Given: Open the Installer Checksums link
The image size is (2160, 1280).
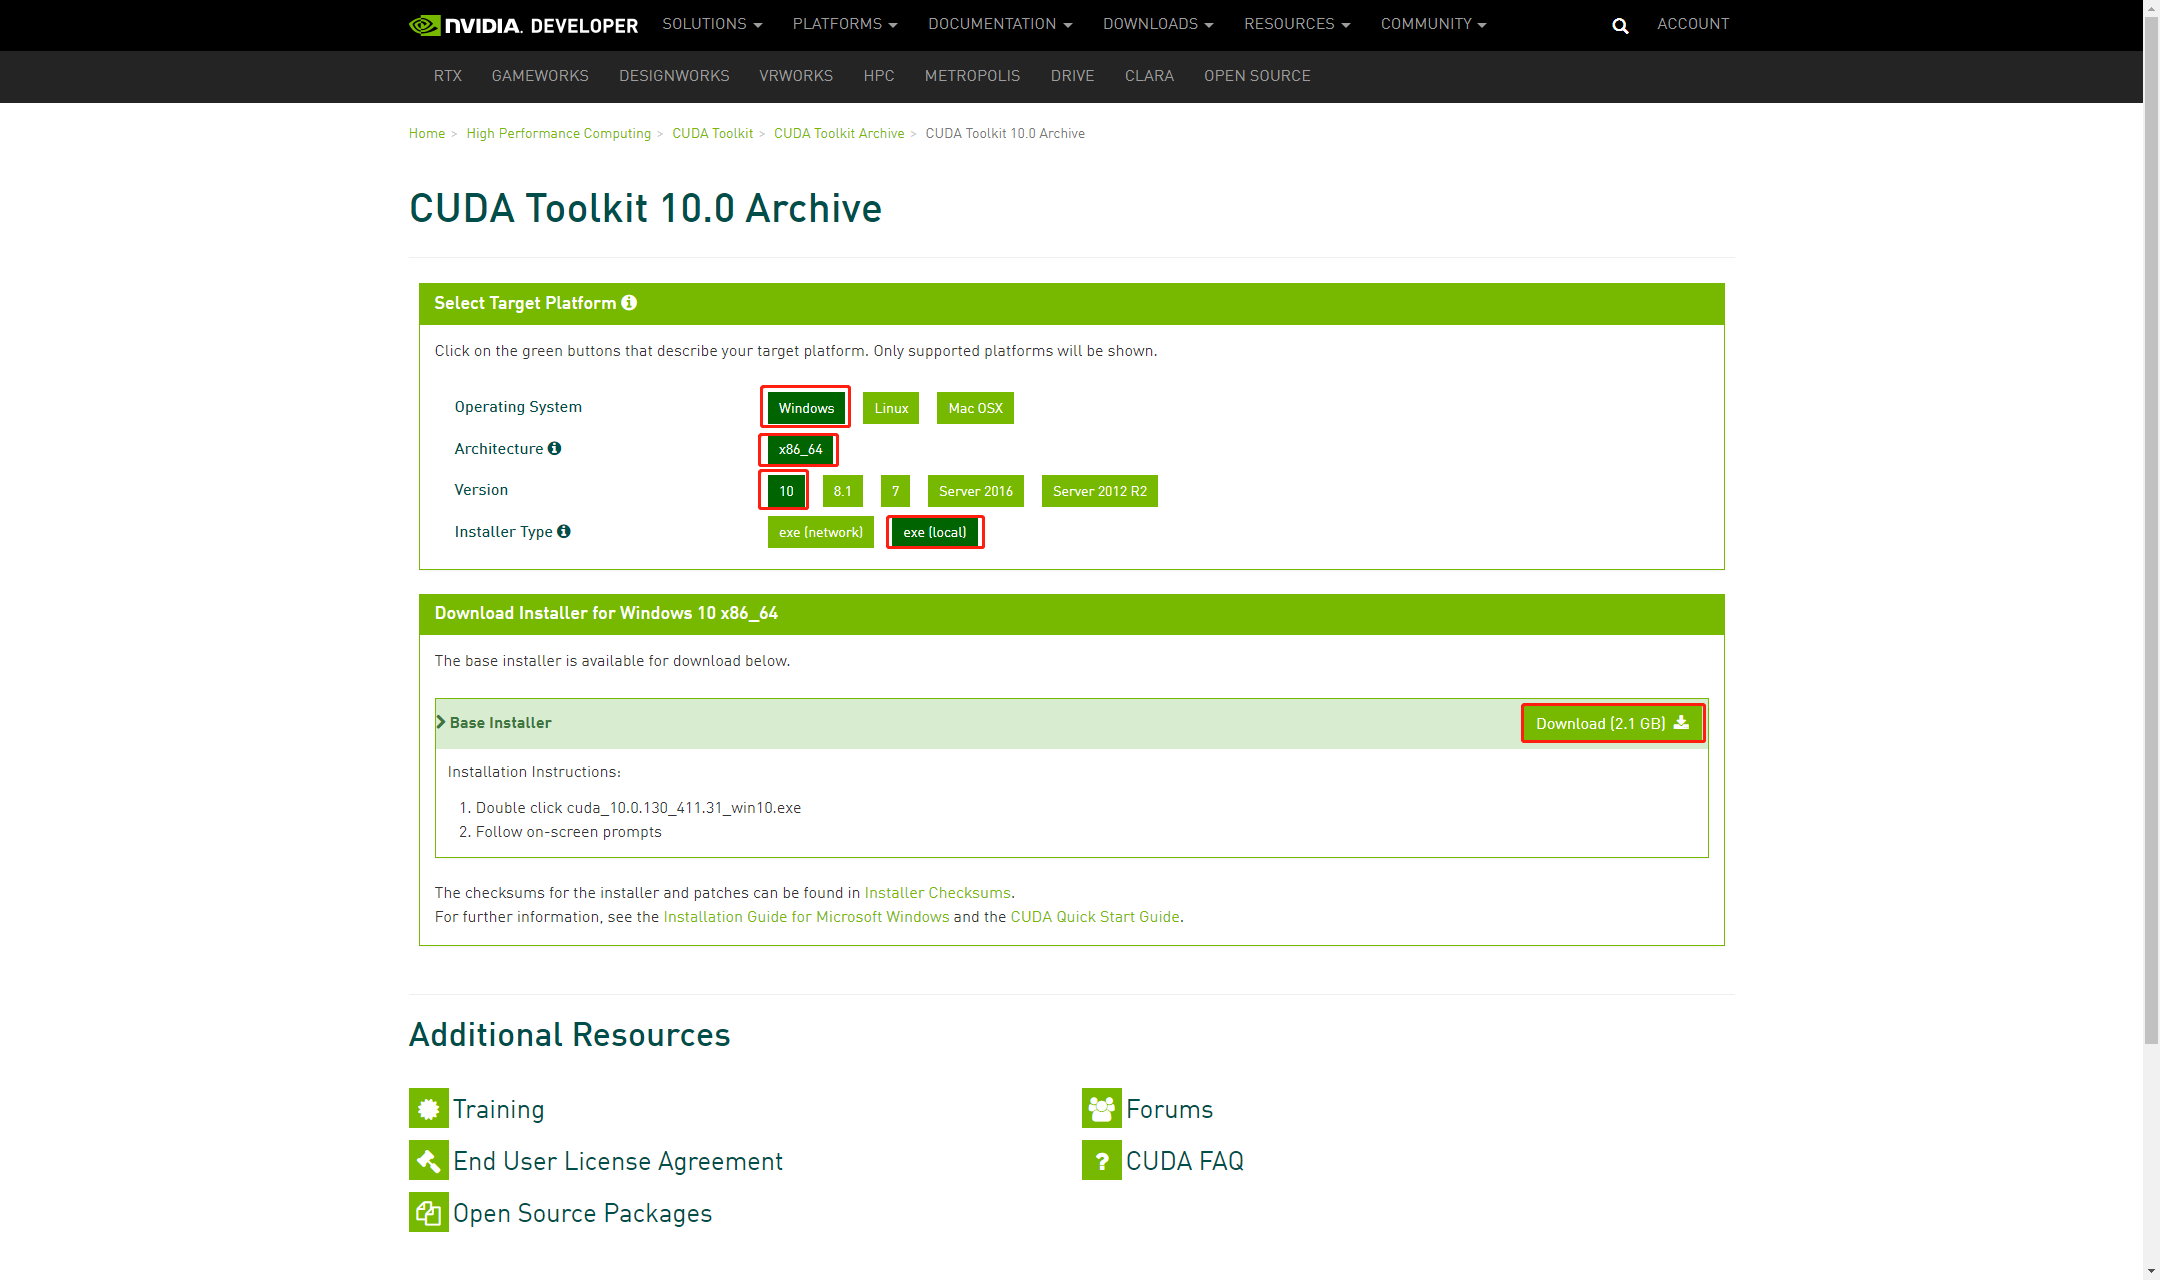Looking at the screenshot, I should [x=937, y=893].
